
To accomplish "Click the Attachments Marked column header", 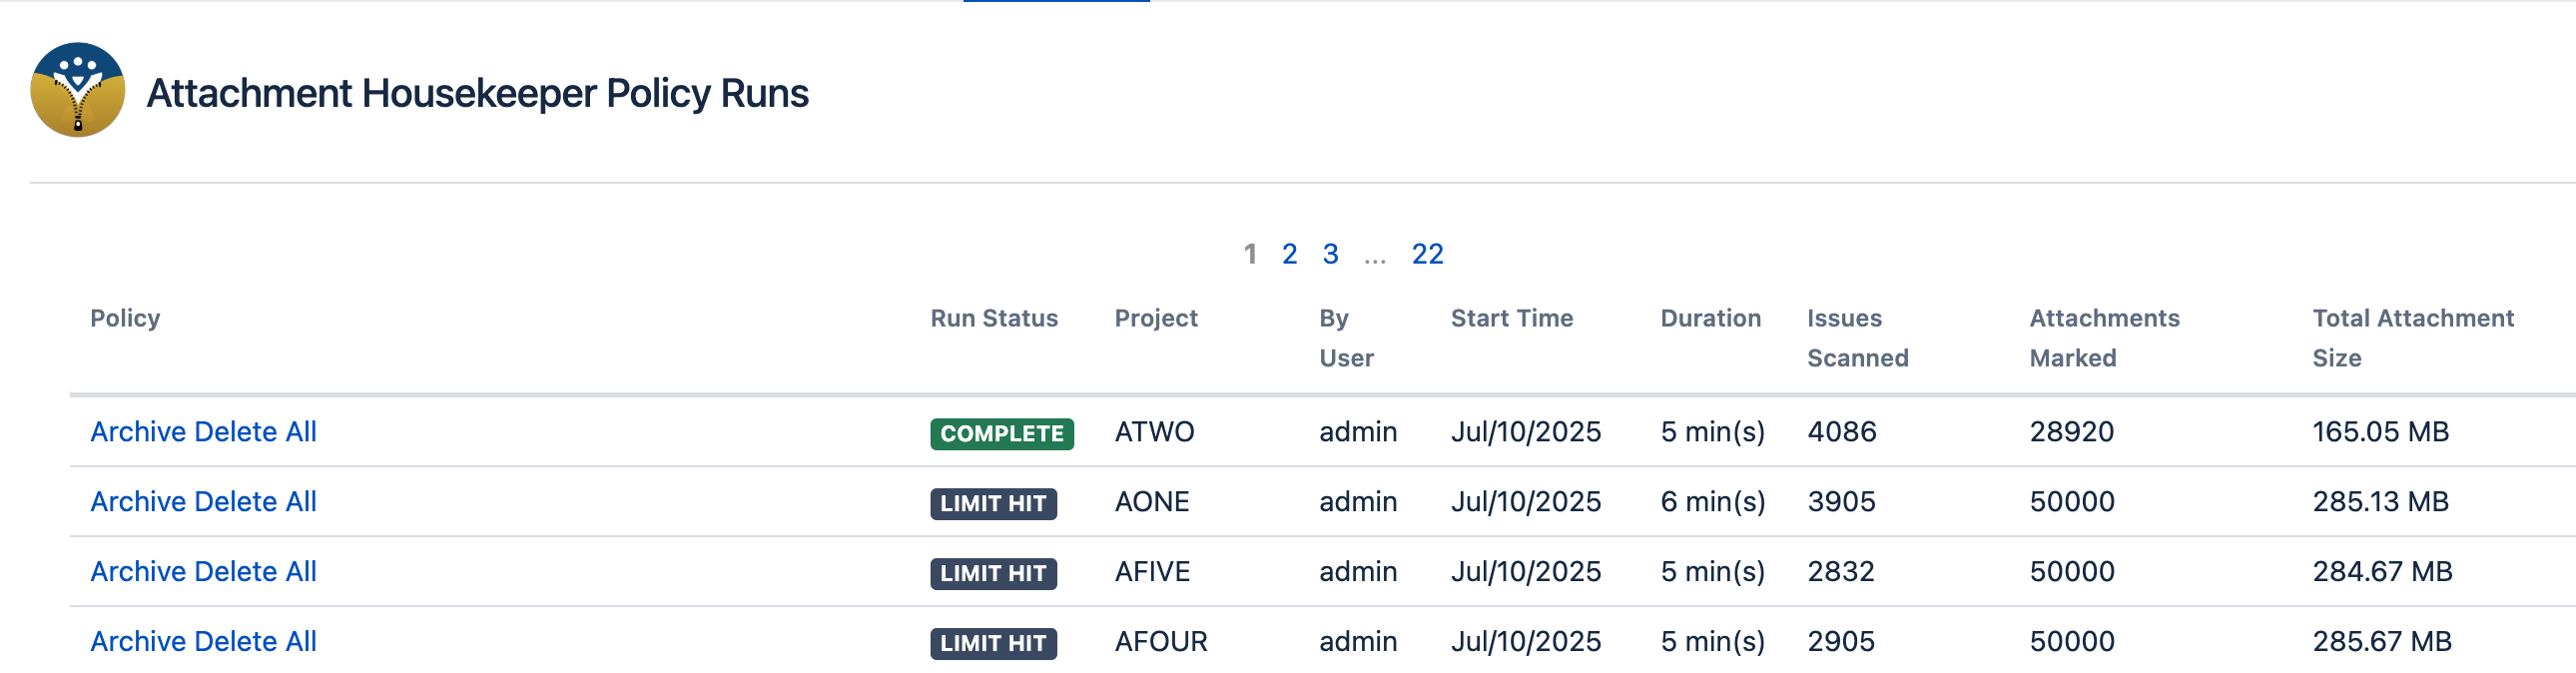I will (2104, 338).
